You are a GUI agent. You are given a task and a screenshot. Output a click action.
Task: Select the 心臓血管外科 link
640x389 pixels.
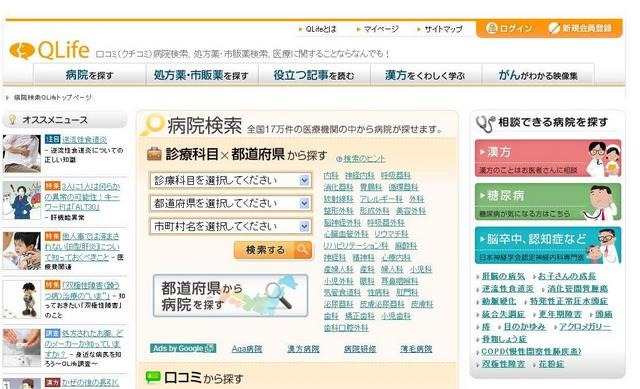tap(346, 234)
